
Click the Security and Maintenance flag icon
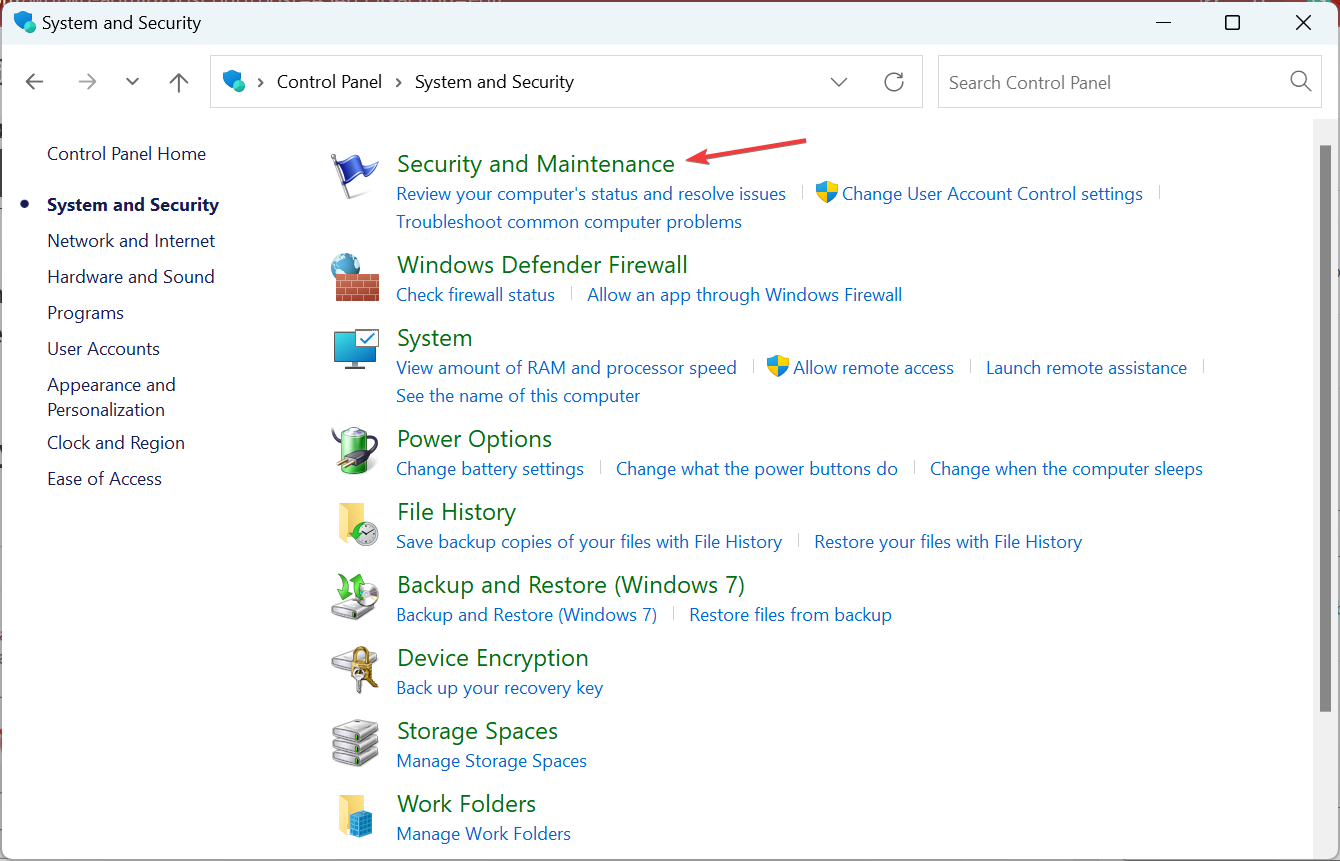[x=355, y=177]
